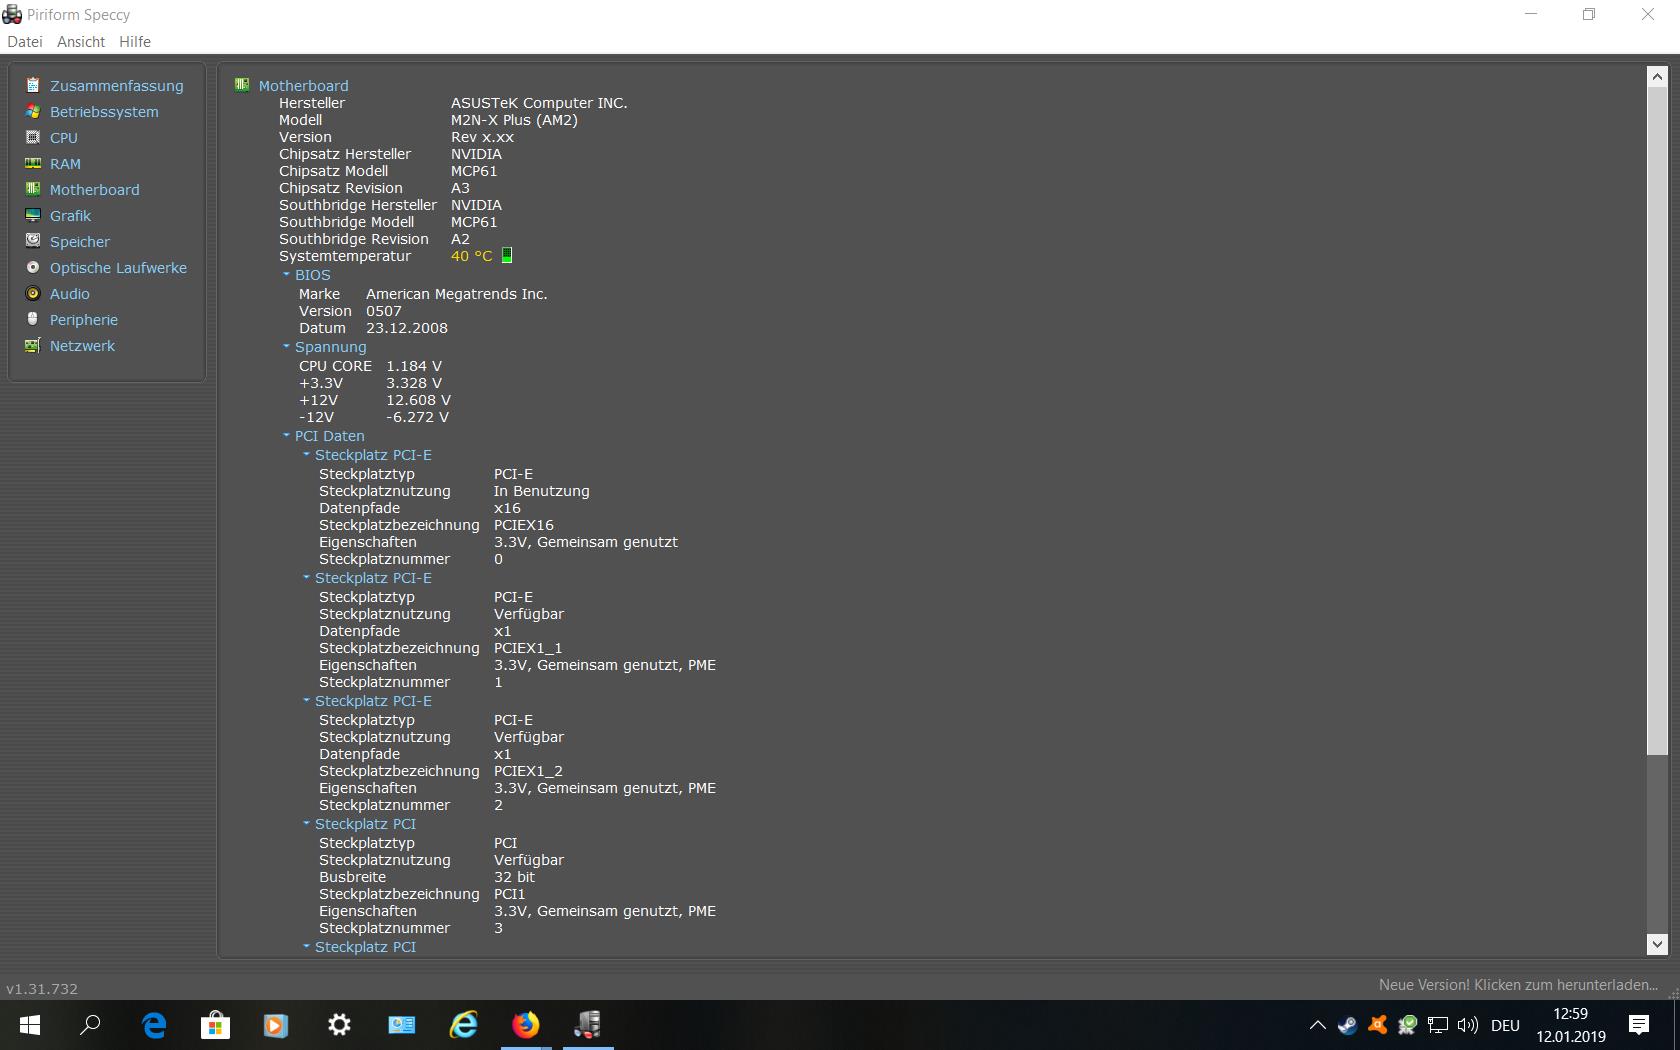The image size is (1680, 1050).
Task: Click the green temperature indicator next to 40 °C
Action: tap(507, 255)
